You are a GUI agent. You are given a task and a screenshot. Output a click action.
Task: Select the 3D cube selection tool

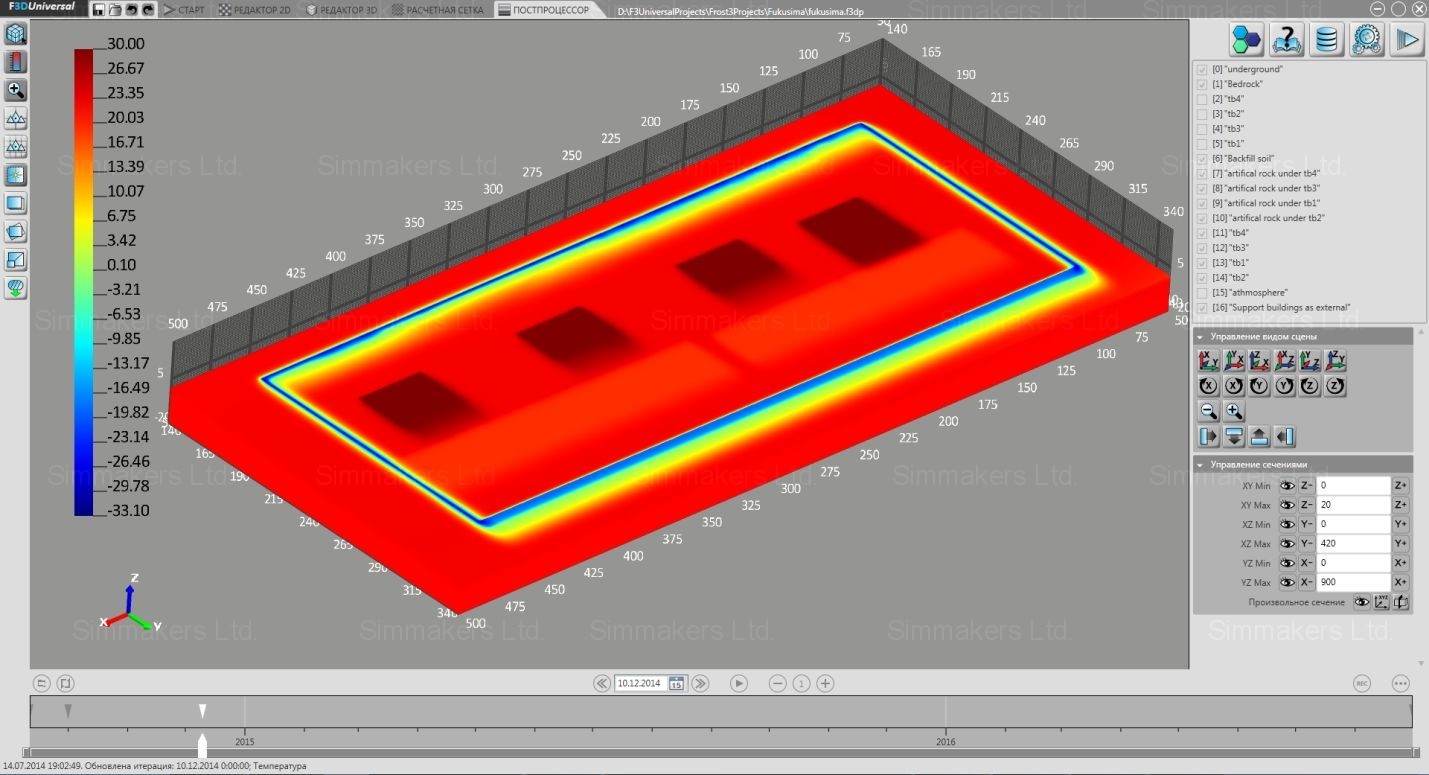pyautogui.click(x=16, y=34)
